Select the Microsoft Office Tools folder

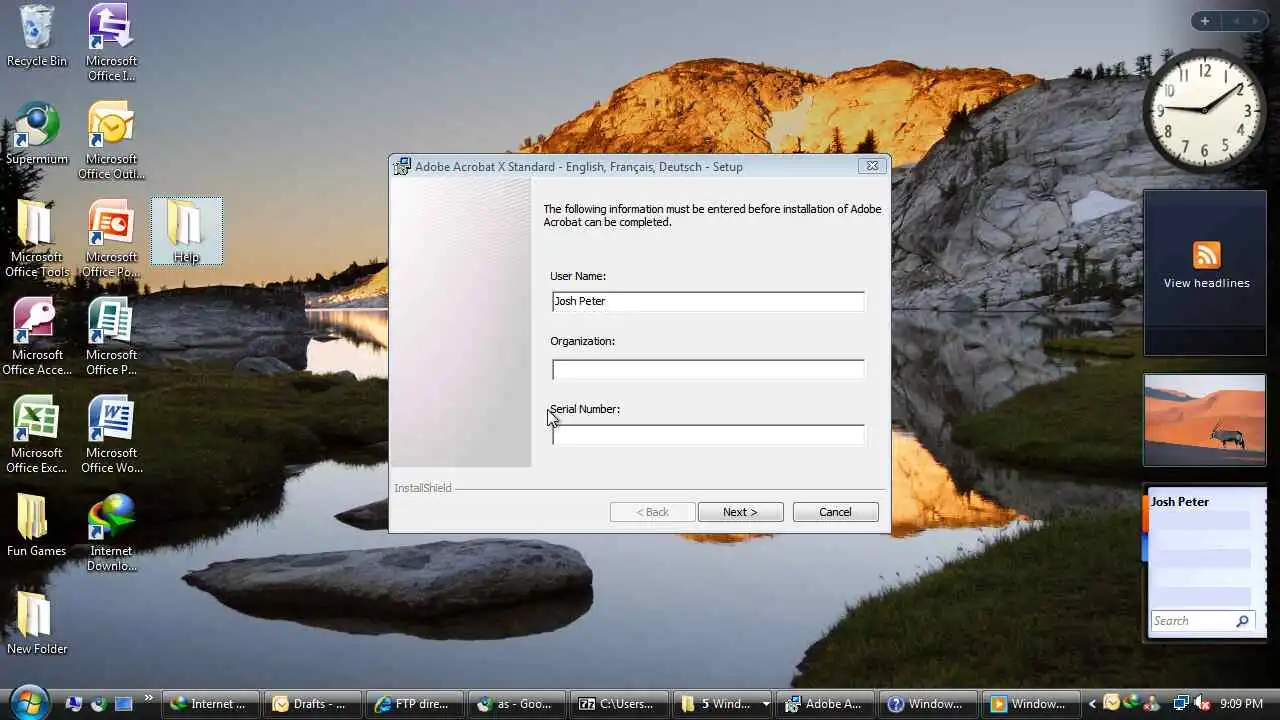[37, 239]
